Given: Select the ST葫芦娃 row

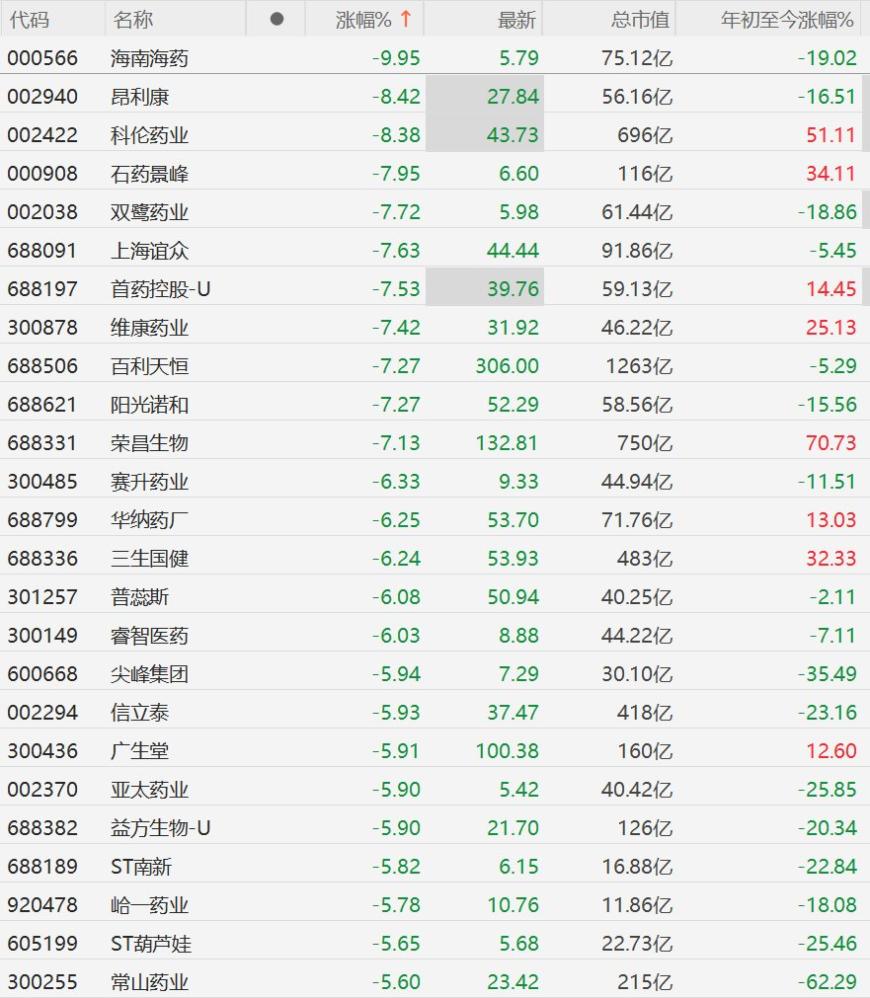Looking at the screenshot, I should click(435, 943).
